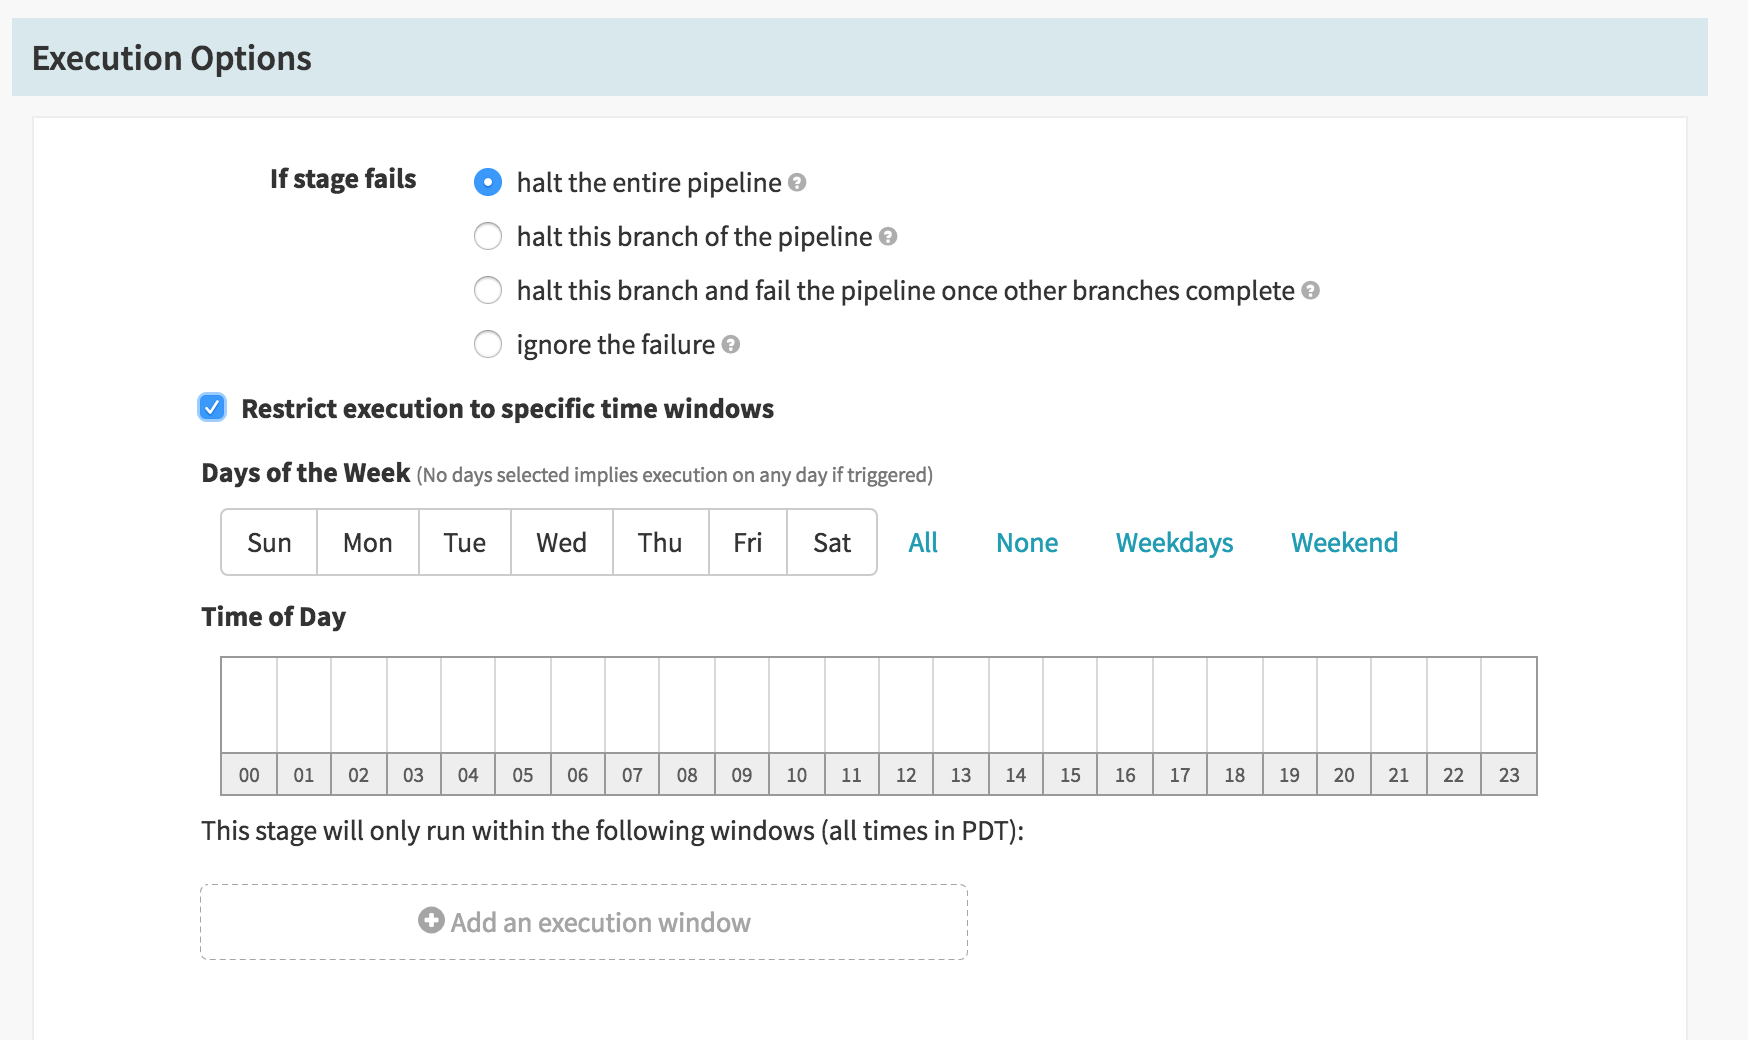The image size is (1748, 1040).
Task: Click the 17 hour label in Time of Day
Action: [x=1180, y=775]
